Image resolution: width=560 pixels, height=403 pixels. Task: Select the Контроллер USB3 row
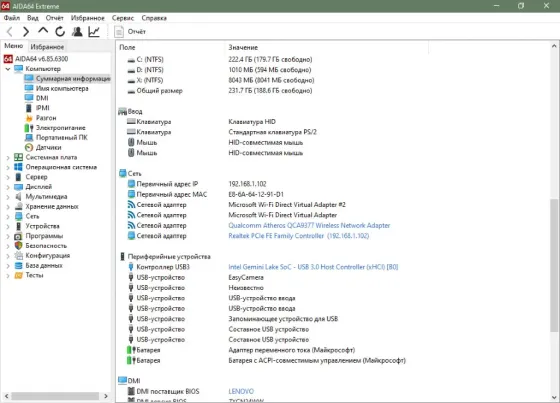coord(262,267)
